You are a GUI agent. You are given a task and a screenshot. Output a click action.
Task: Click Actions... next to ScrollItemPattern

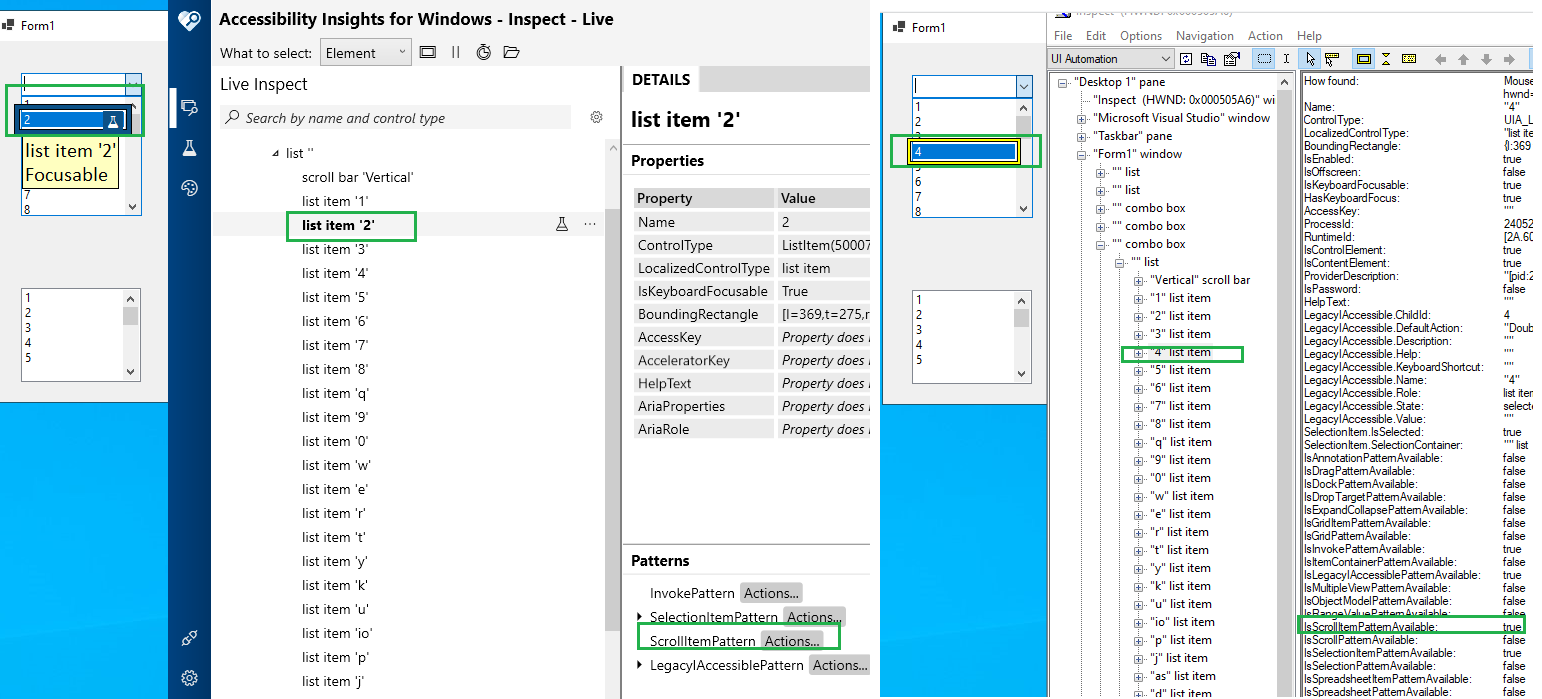coord(792,641)
